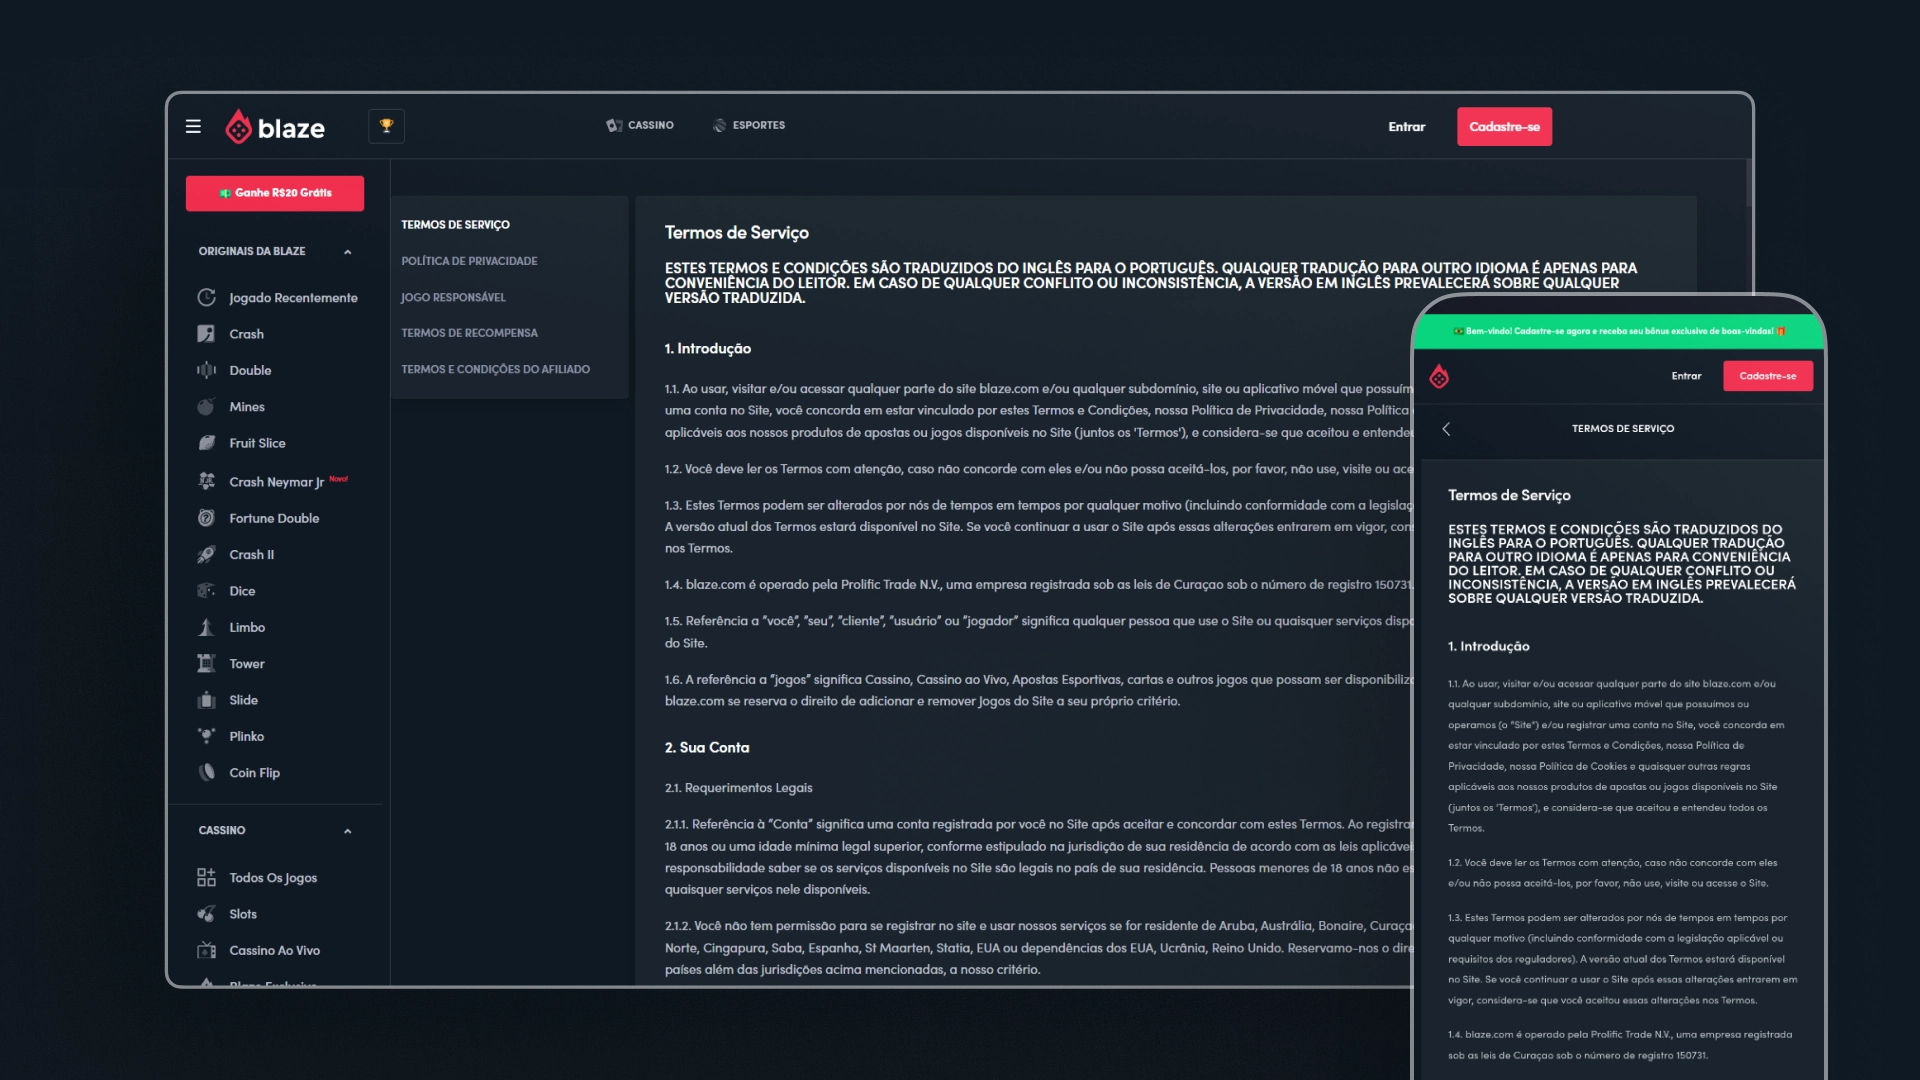Open Cassino Ao Vivo link
1920x1080 pixels.
(x=274, y=951)
